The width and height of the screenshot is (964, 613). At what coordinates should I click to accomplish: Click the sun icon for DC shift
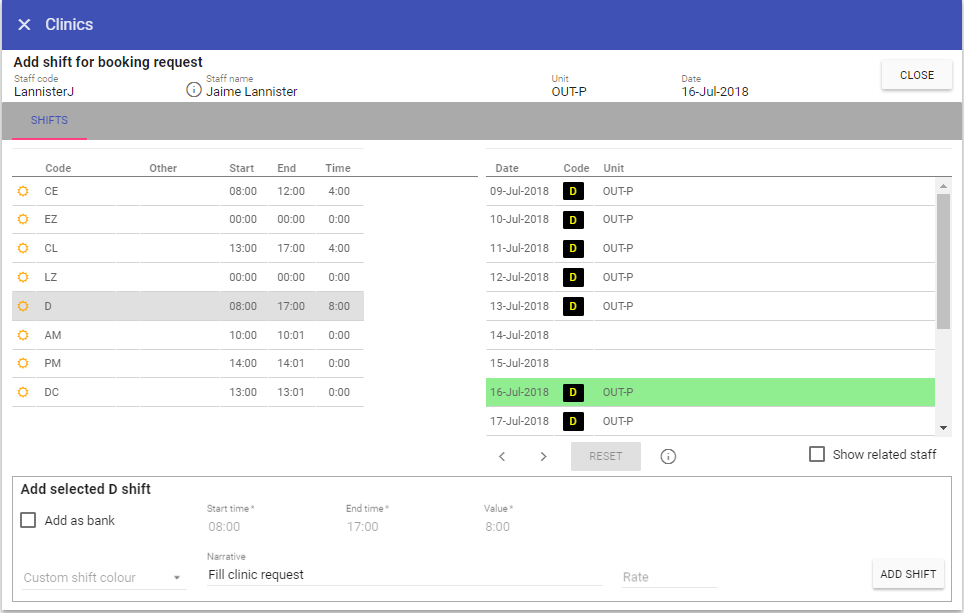[23, 392]
